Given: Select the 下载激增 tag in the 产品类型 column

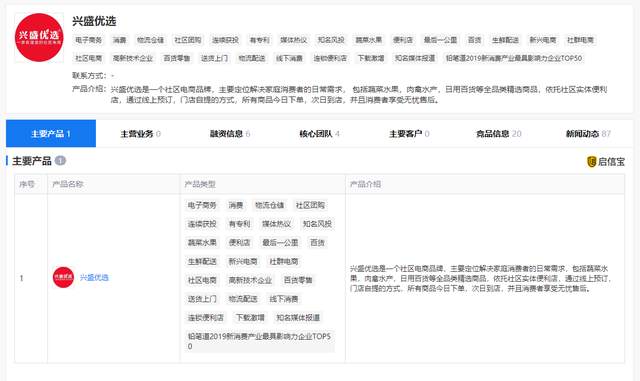Looking at the screenshot, I should pyautogui.click(x=250, y=318).
